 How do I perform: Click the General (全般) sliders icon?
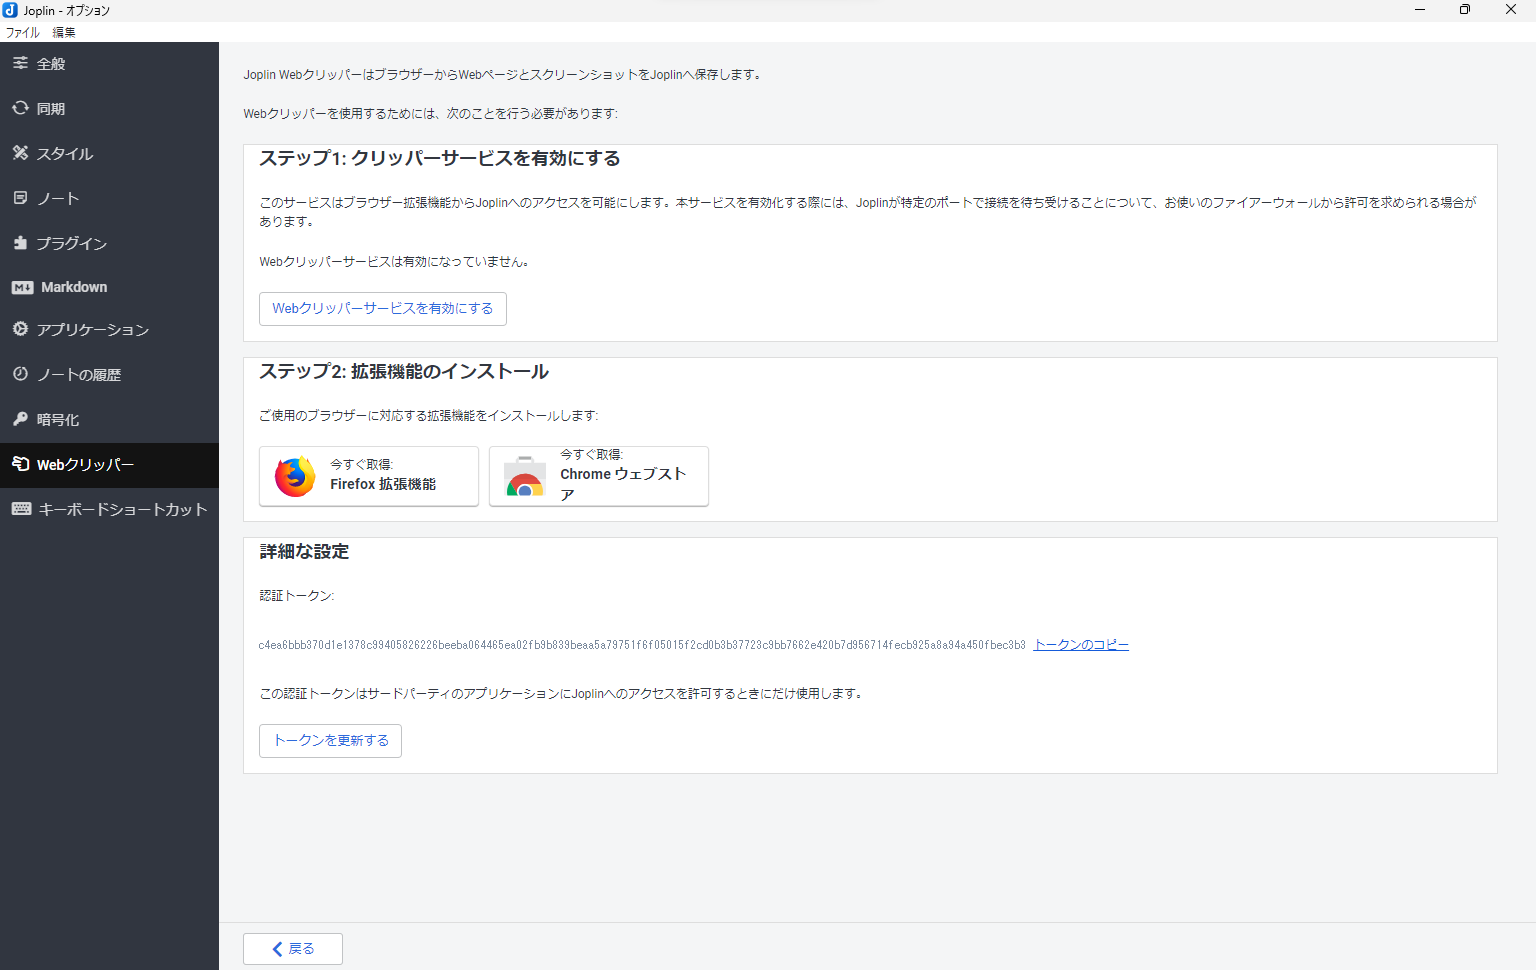tap(20, 63)
